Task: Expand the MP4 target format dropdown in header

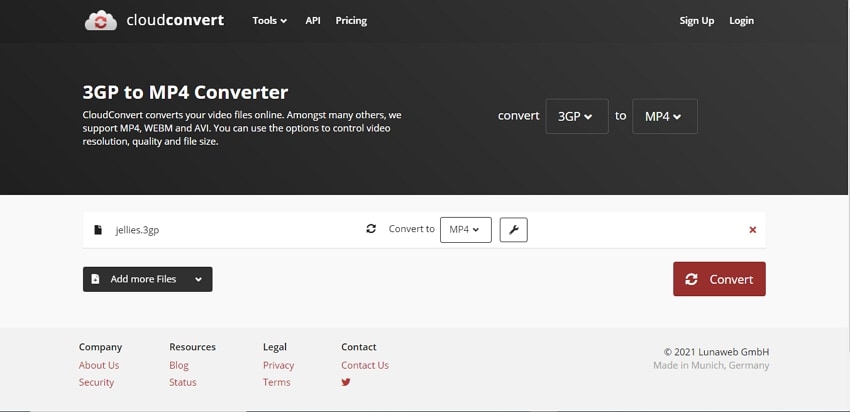Action: tap(665, 116)
